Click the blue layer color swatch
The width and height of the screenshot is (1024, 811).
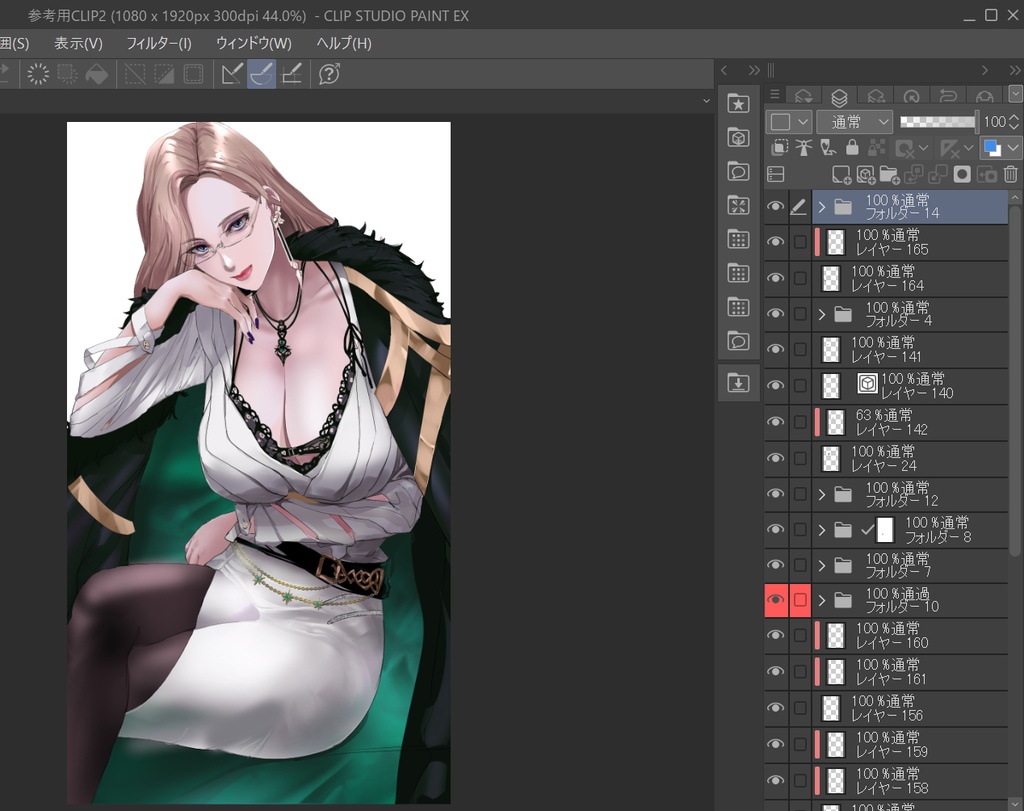pos(991,146)
